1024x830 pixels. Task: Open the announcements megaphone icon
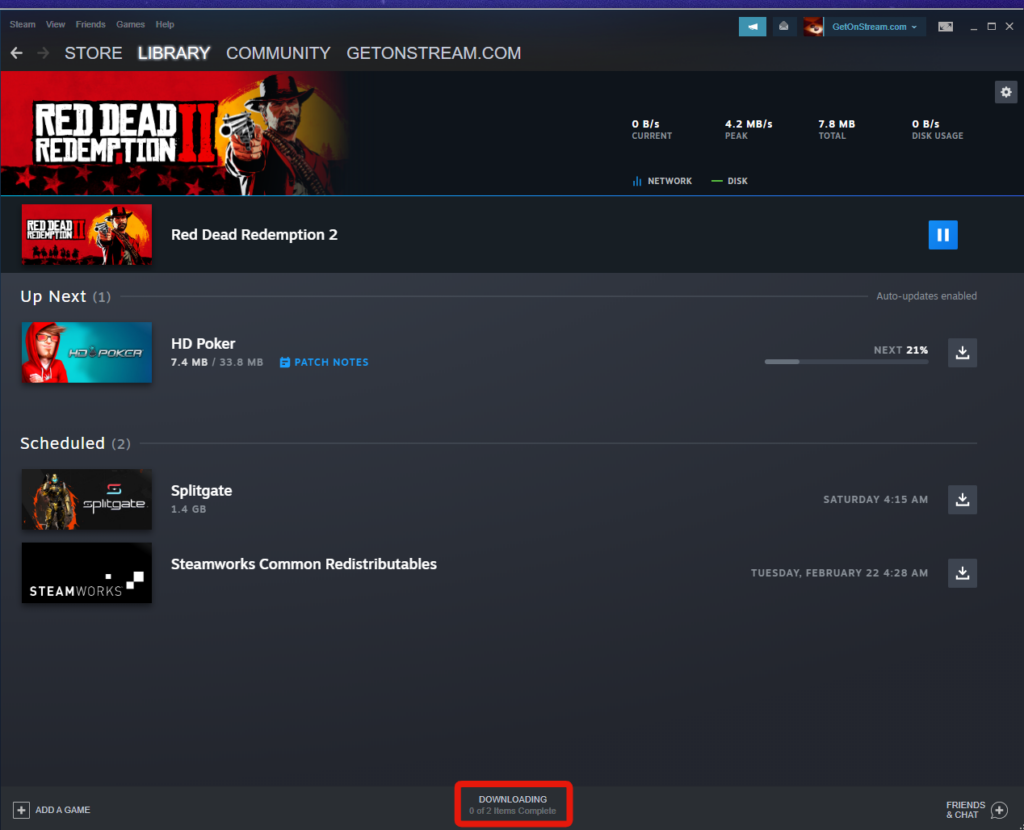[x=752, y=27]
